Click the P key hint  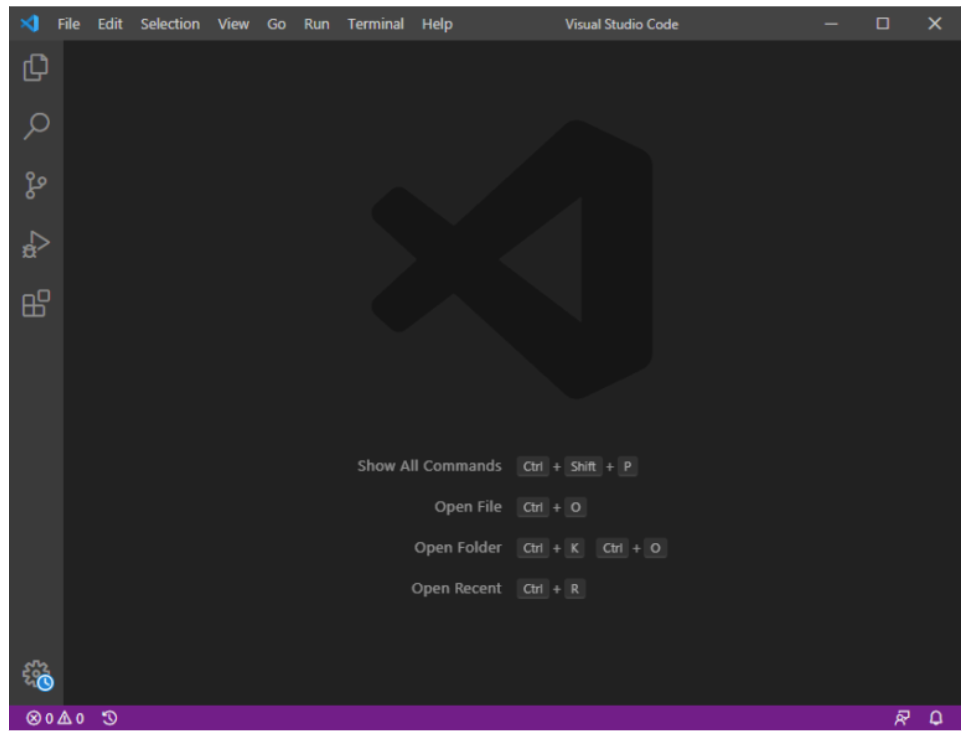[627, 466]
